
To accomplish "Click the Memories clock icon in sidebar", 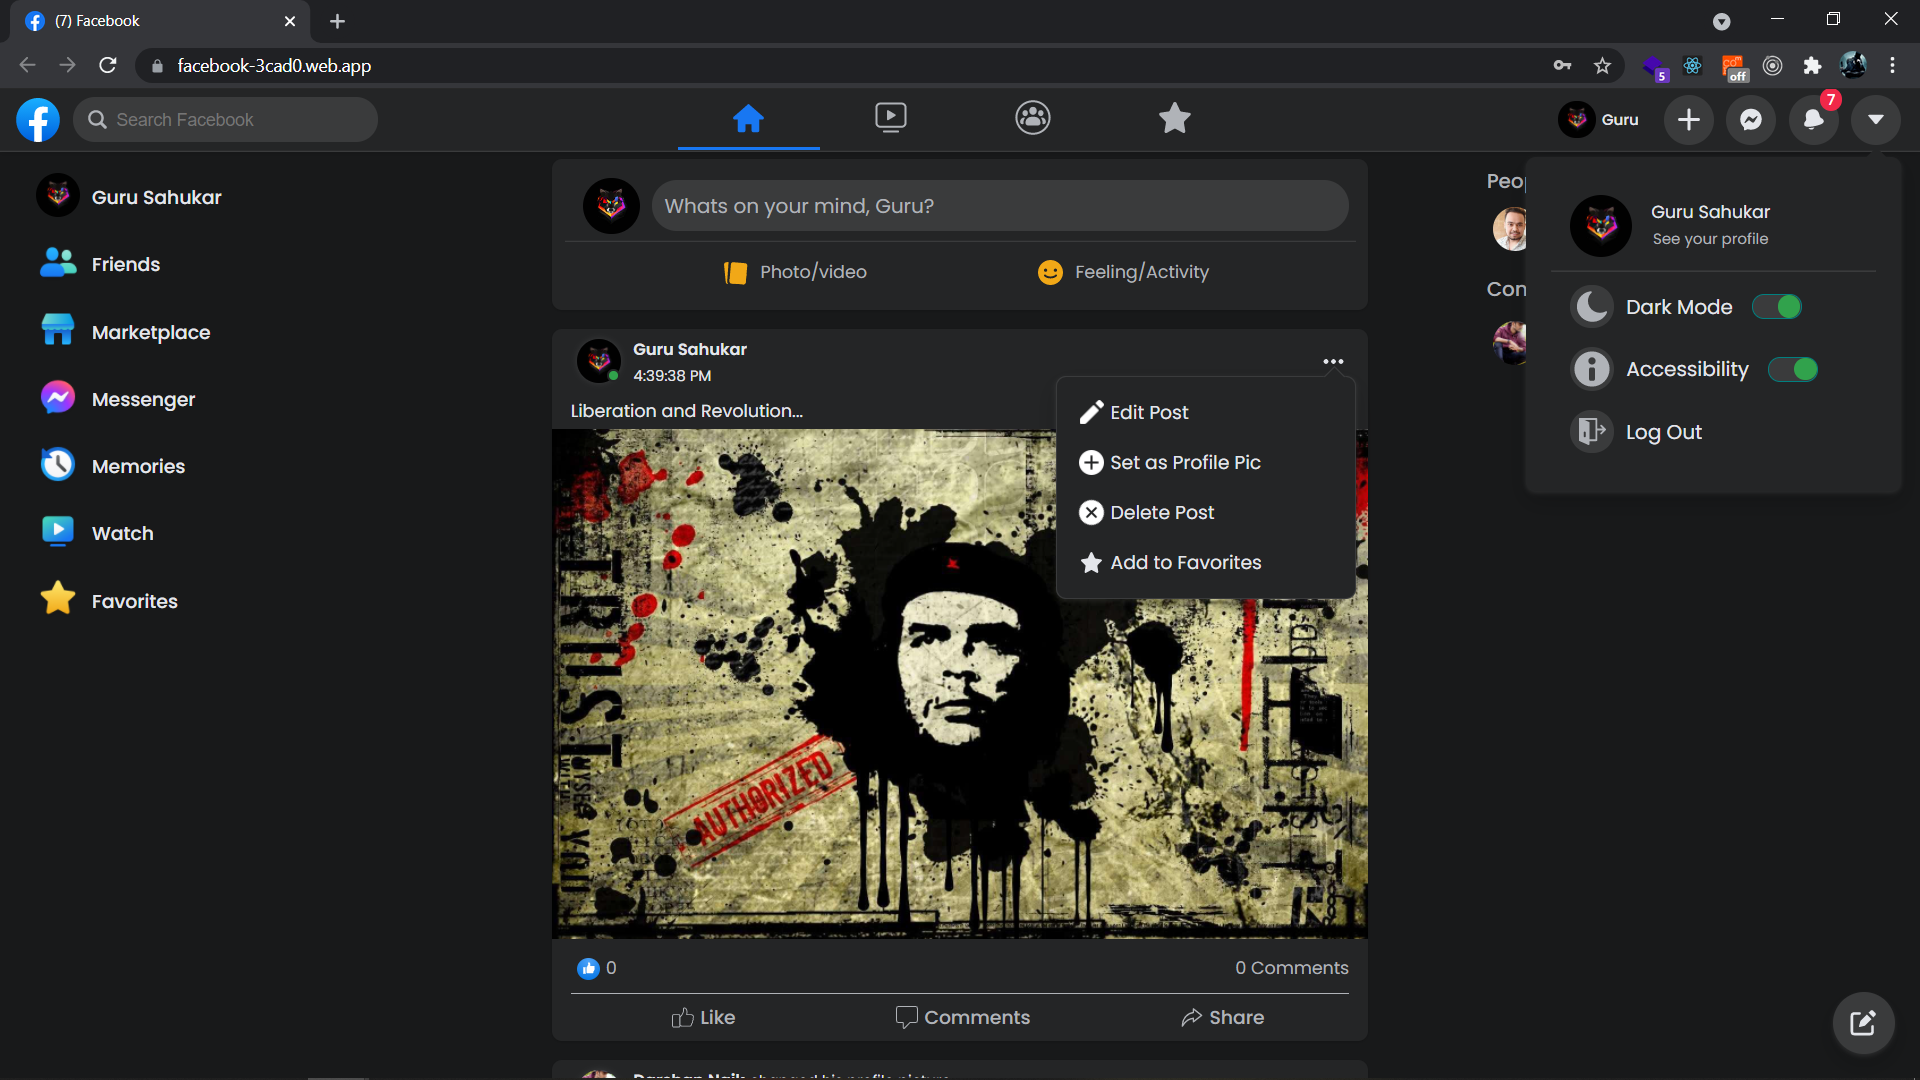I will click(58, 465).
